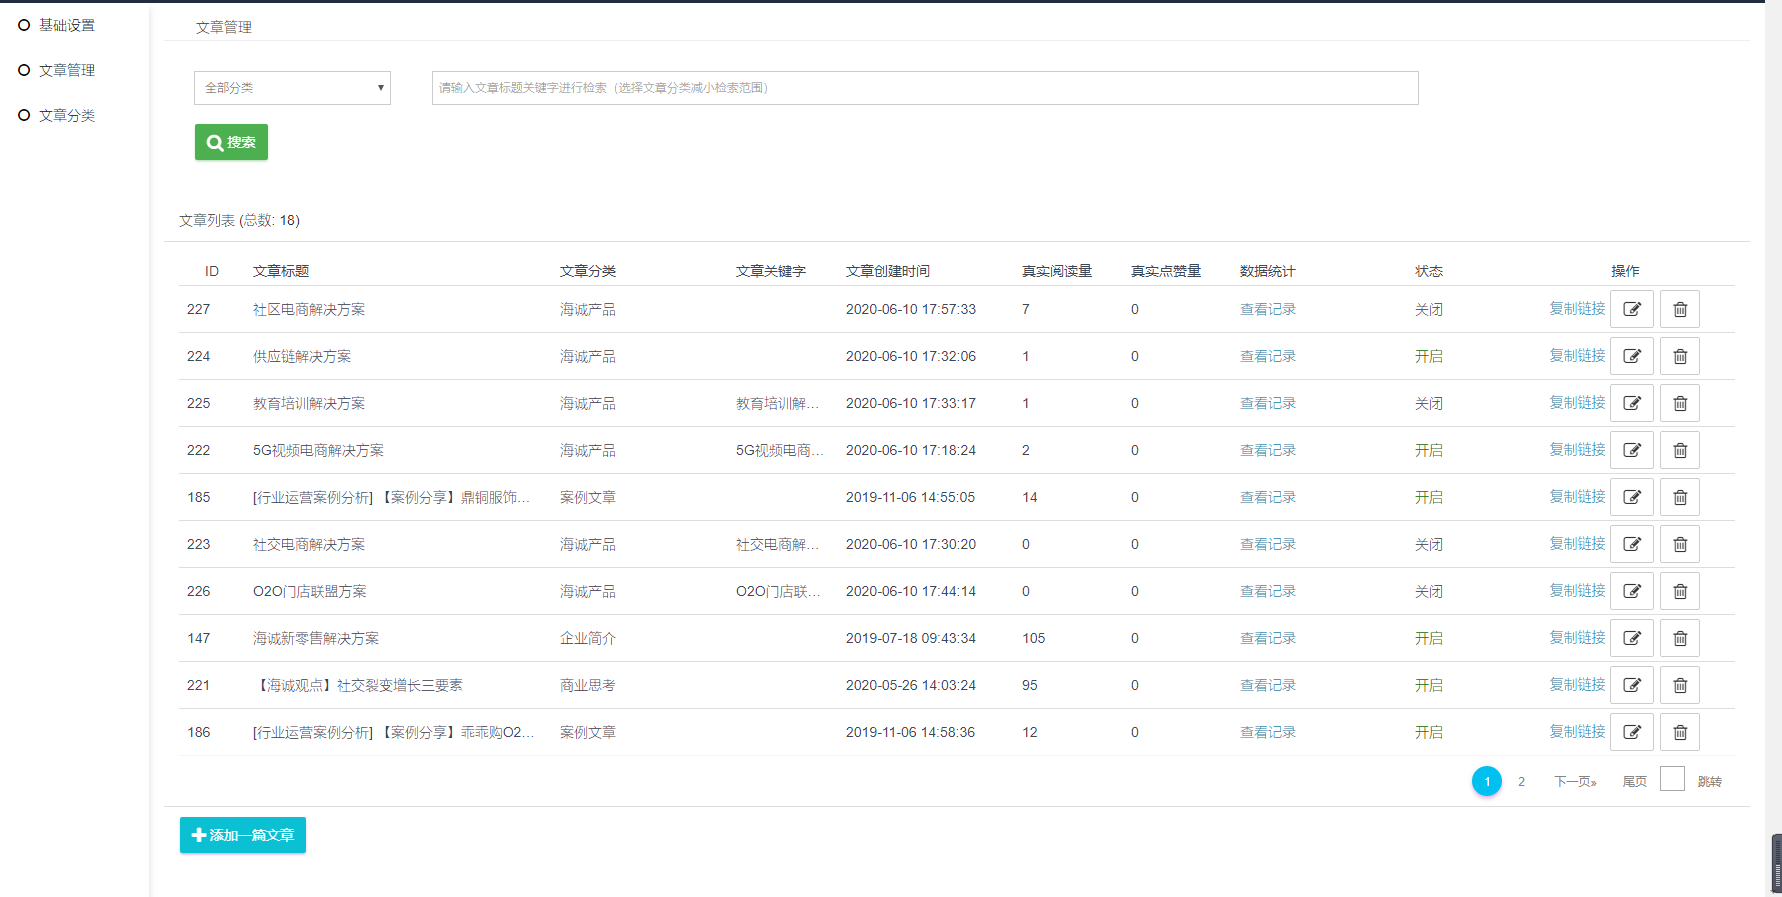The width and height of the screenshot is (1782, 897).
Task: Click edit icon for article 222
Action: (x=1631, y=450)
